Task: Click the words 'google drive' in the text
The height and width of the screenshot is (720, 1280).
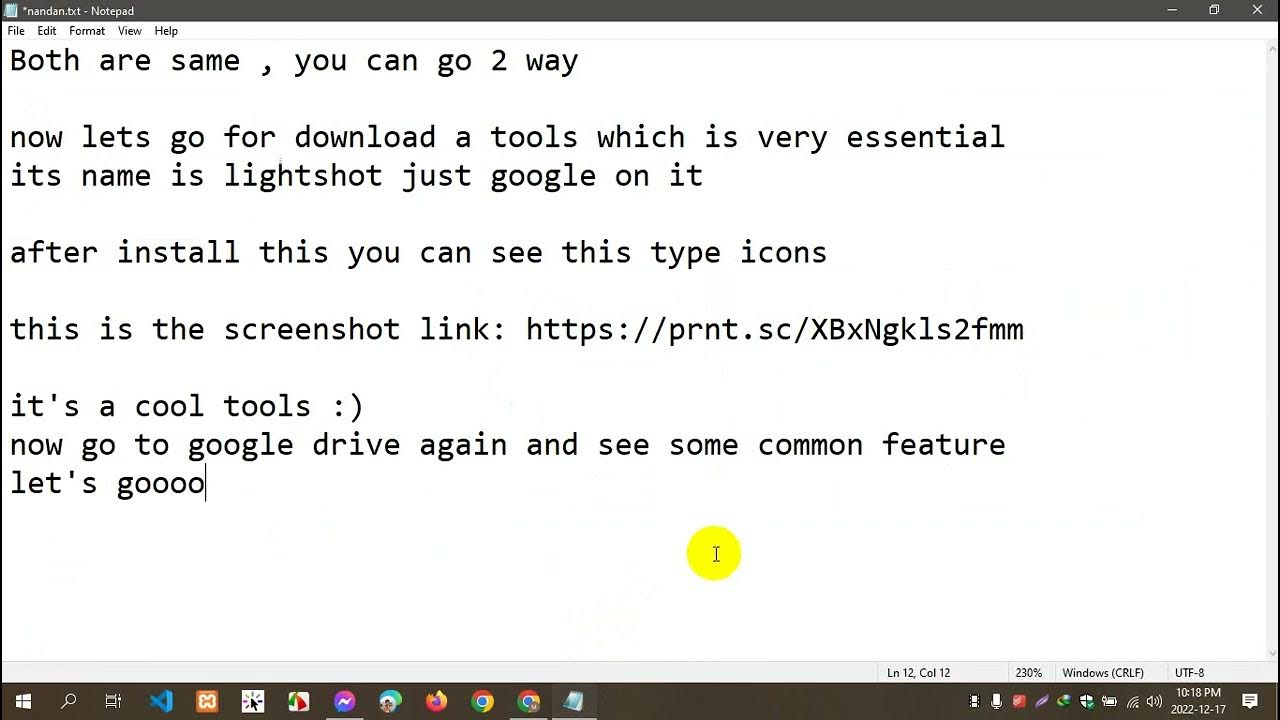Action: pos(294,445)
